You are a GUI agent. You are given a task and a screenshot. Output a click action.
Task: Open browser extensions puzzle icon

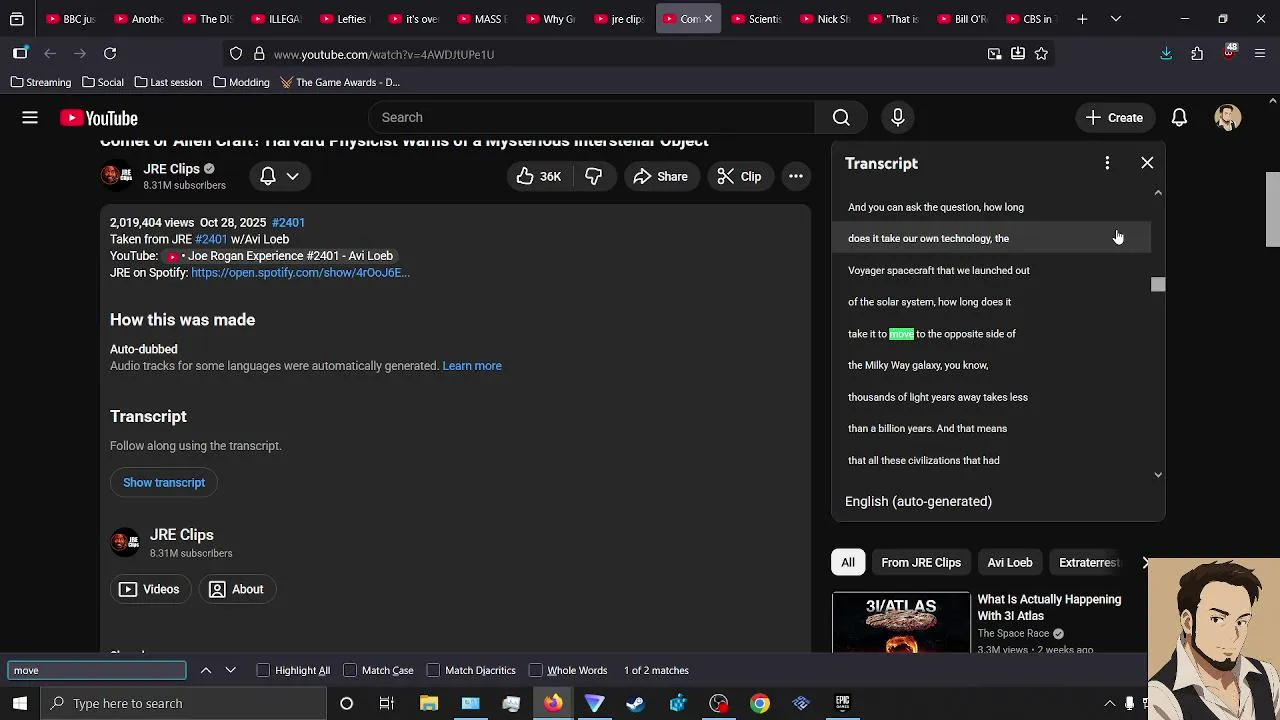click(1197, 54)
